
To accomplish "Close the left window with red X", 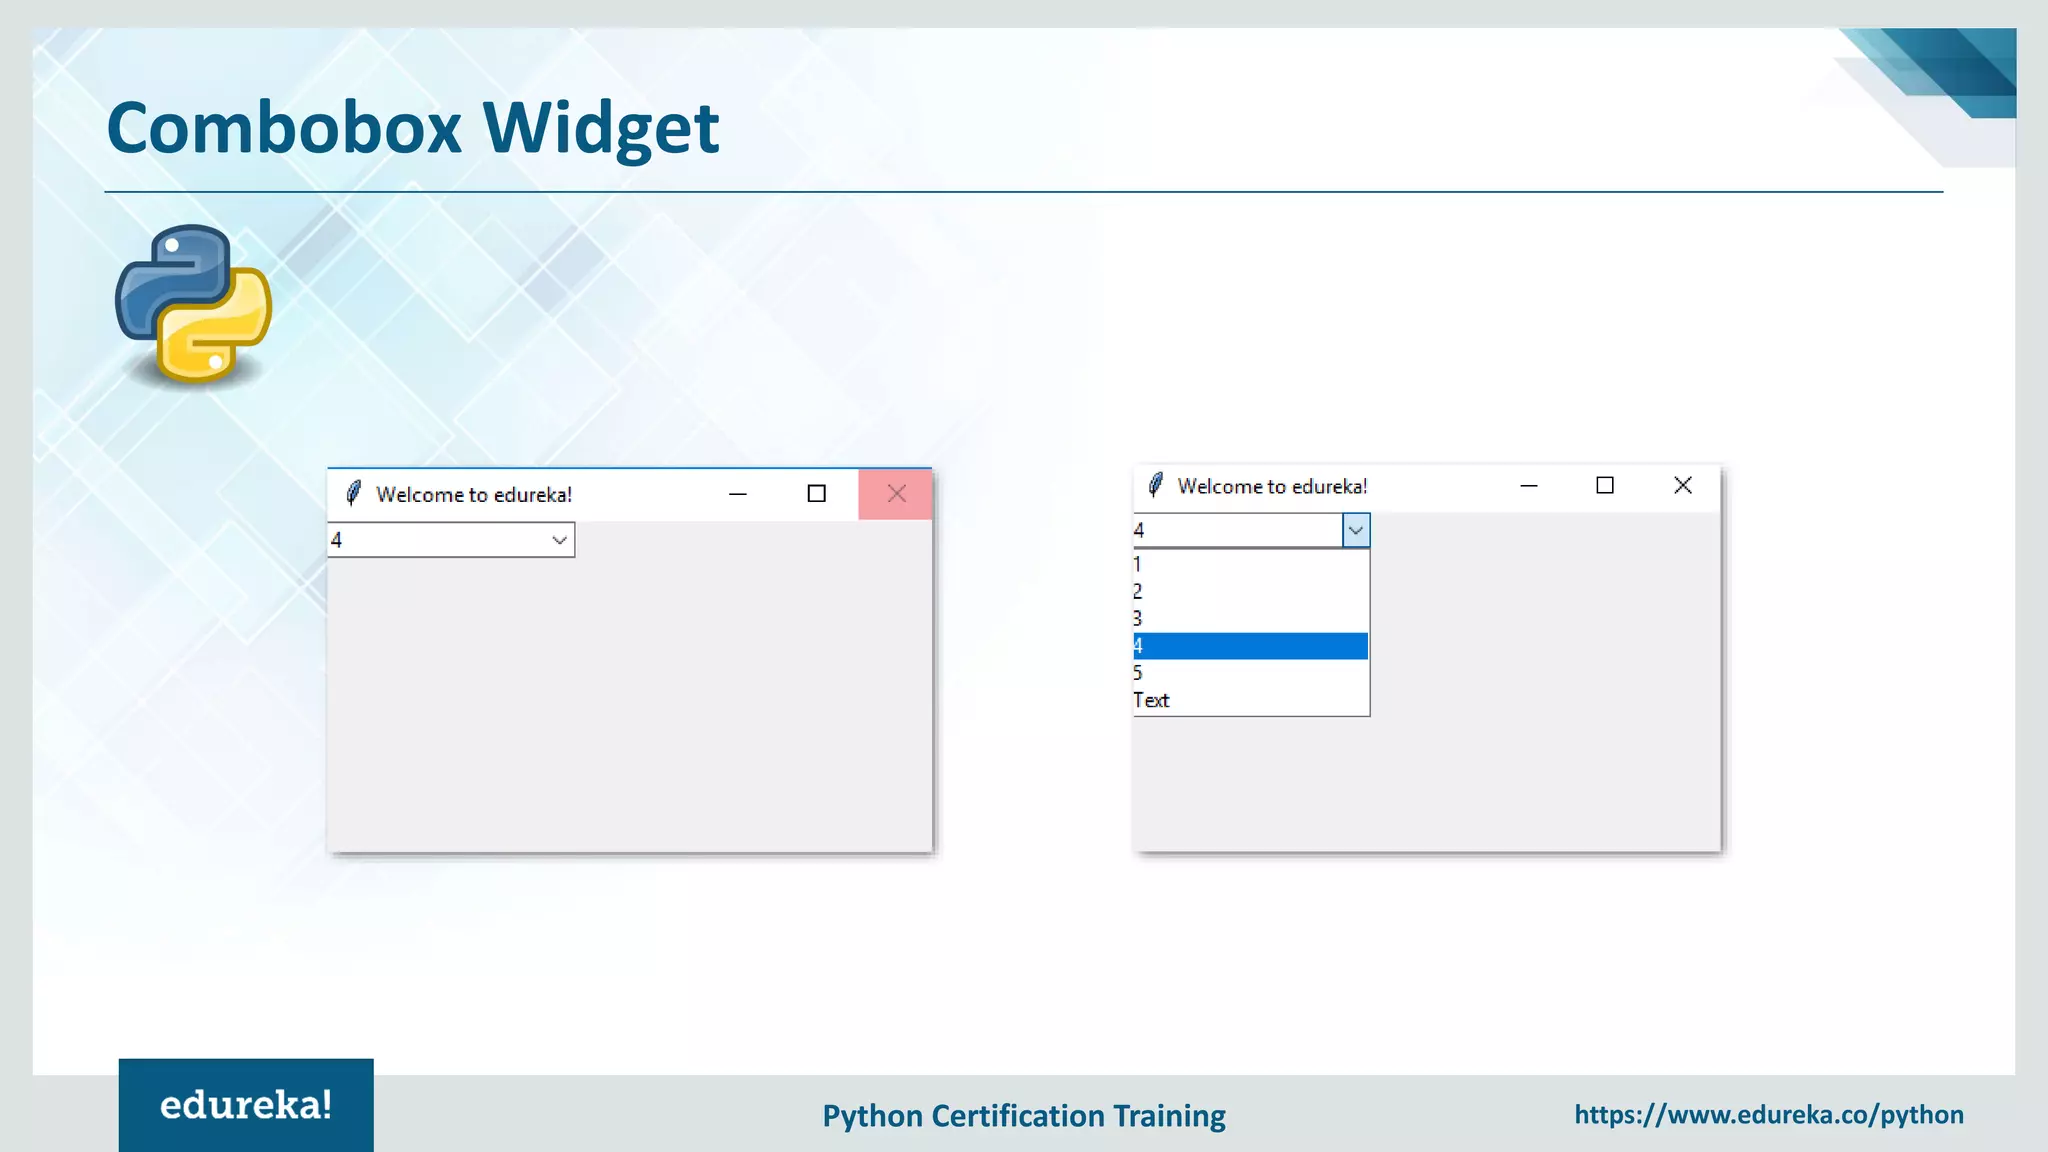I will pyautogui.click(x=896, y=494).
